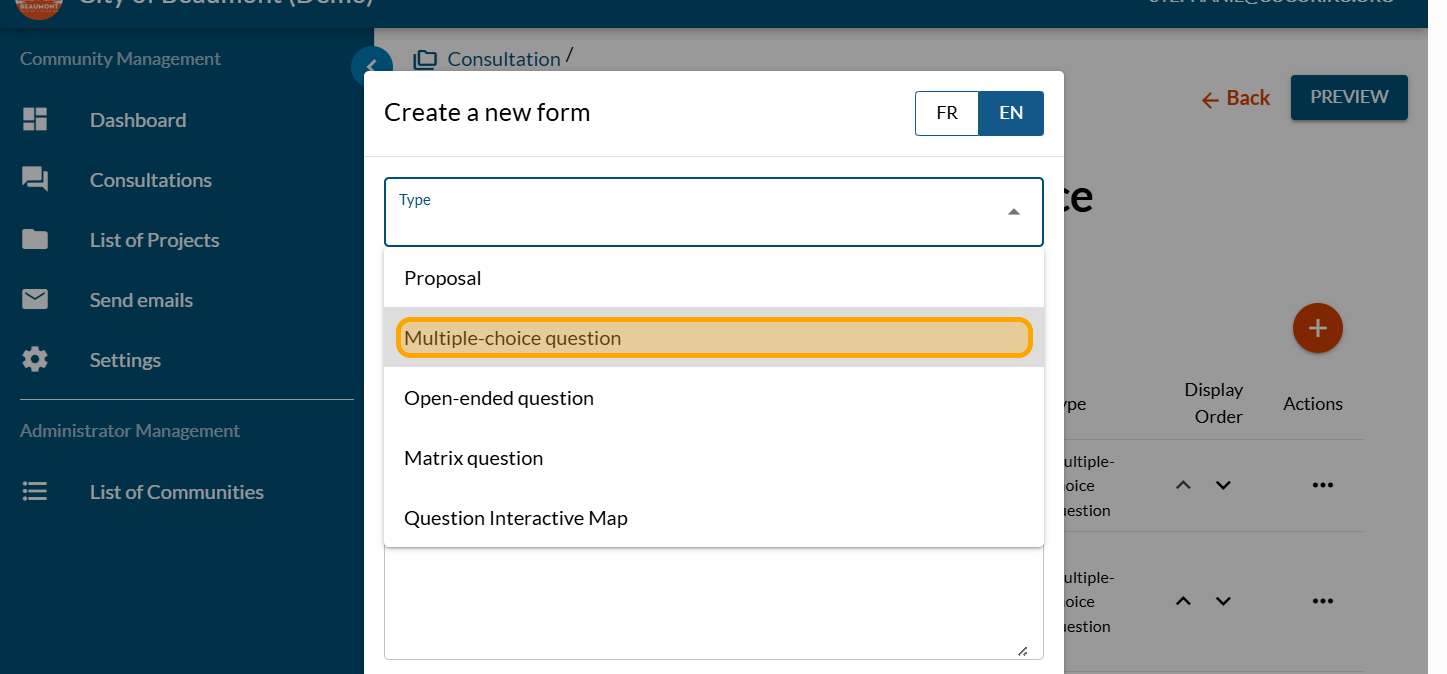Go to Consultation breadcrumb link

click(x=503, y=59)
